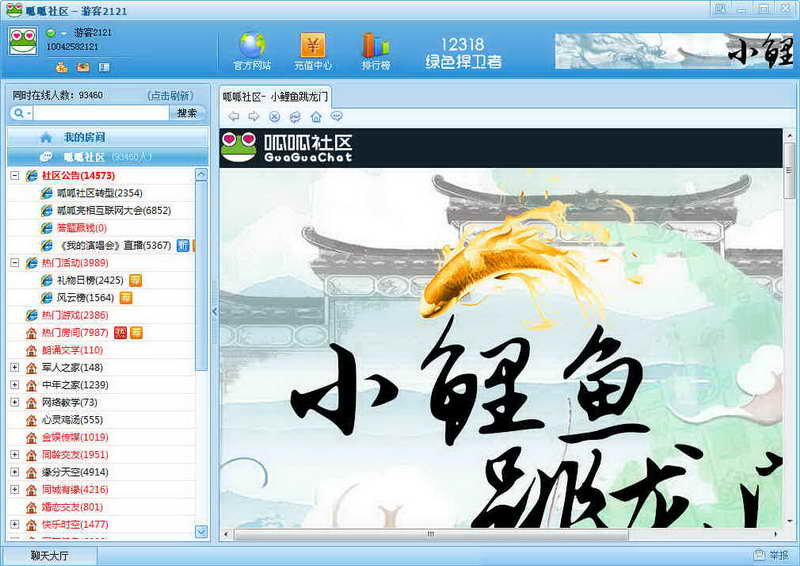This screenshot has width=800, height=566.
Task: Click the new badge next to 《我的演唱会》直播
Action: pos(183,245)
